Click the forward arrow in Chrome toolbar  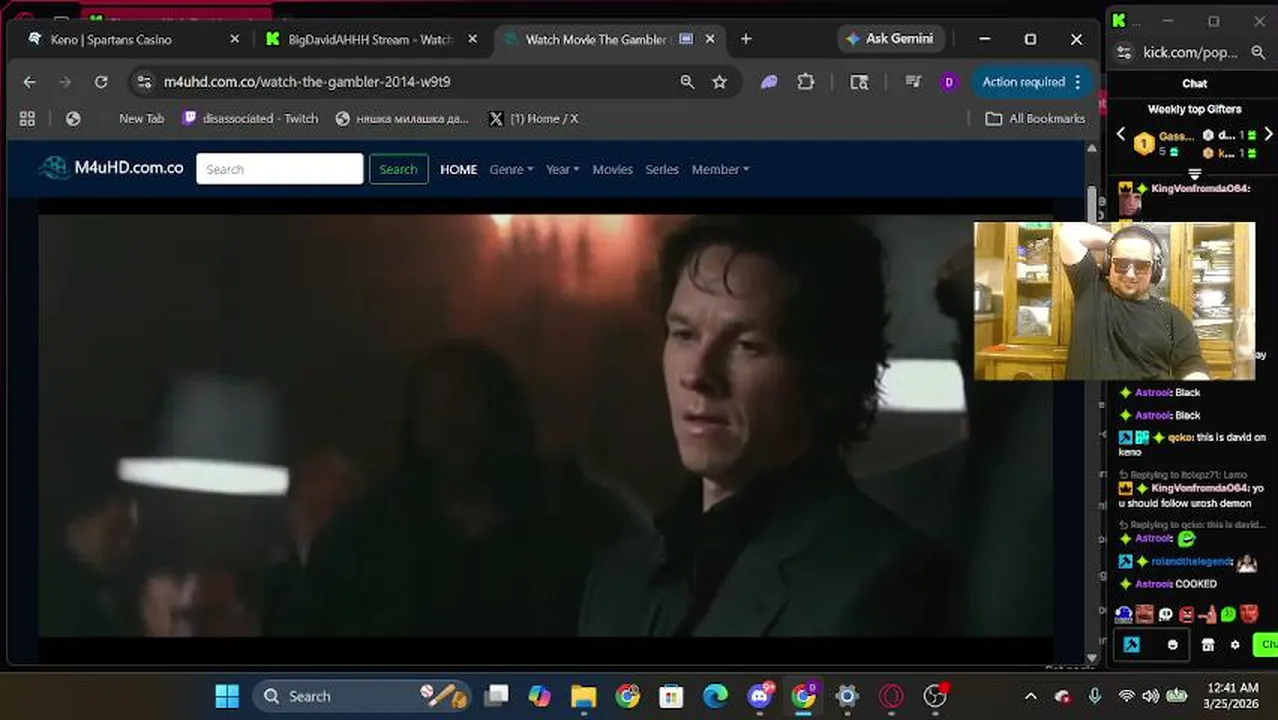pos(65,82)
